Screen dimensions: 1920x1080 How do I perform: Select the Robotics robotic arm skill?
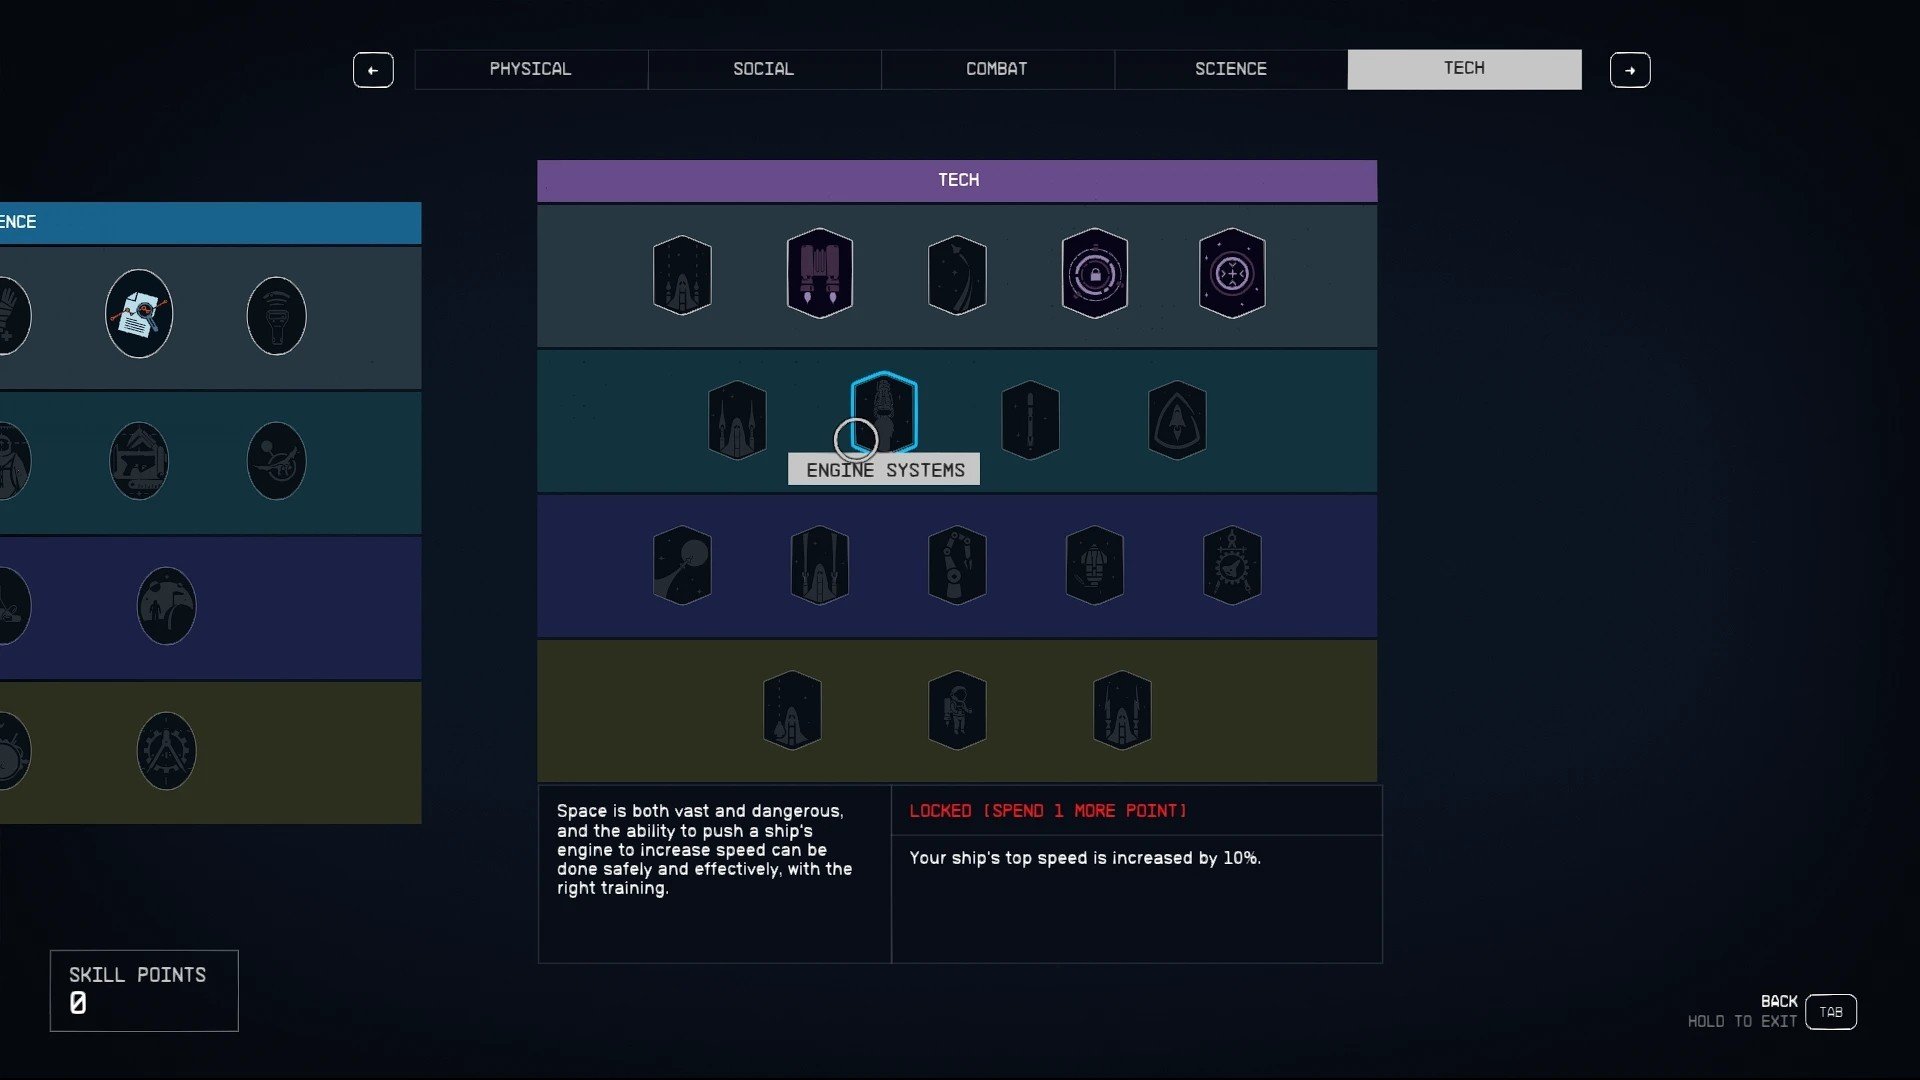click(957, 565)
